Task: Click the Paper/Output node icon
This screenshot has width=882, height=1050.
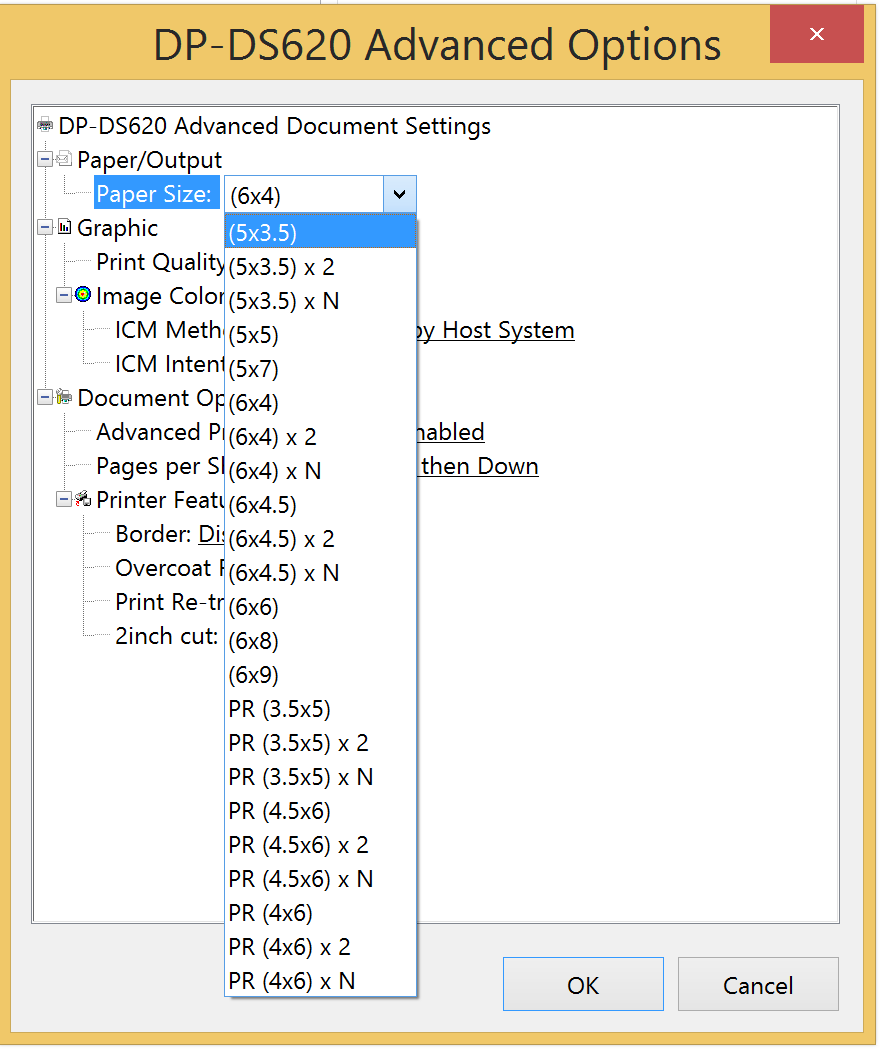Action: 64,159
